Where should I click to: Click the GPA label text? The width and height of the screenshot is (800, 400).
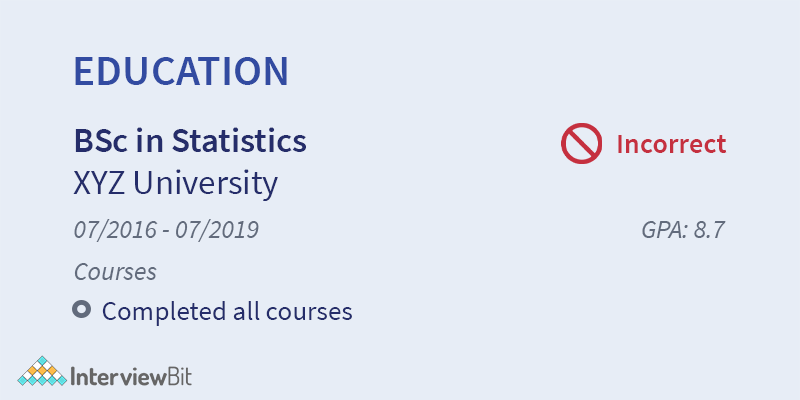tap(664, 230)
